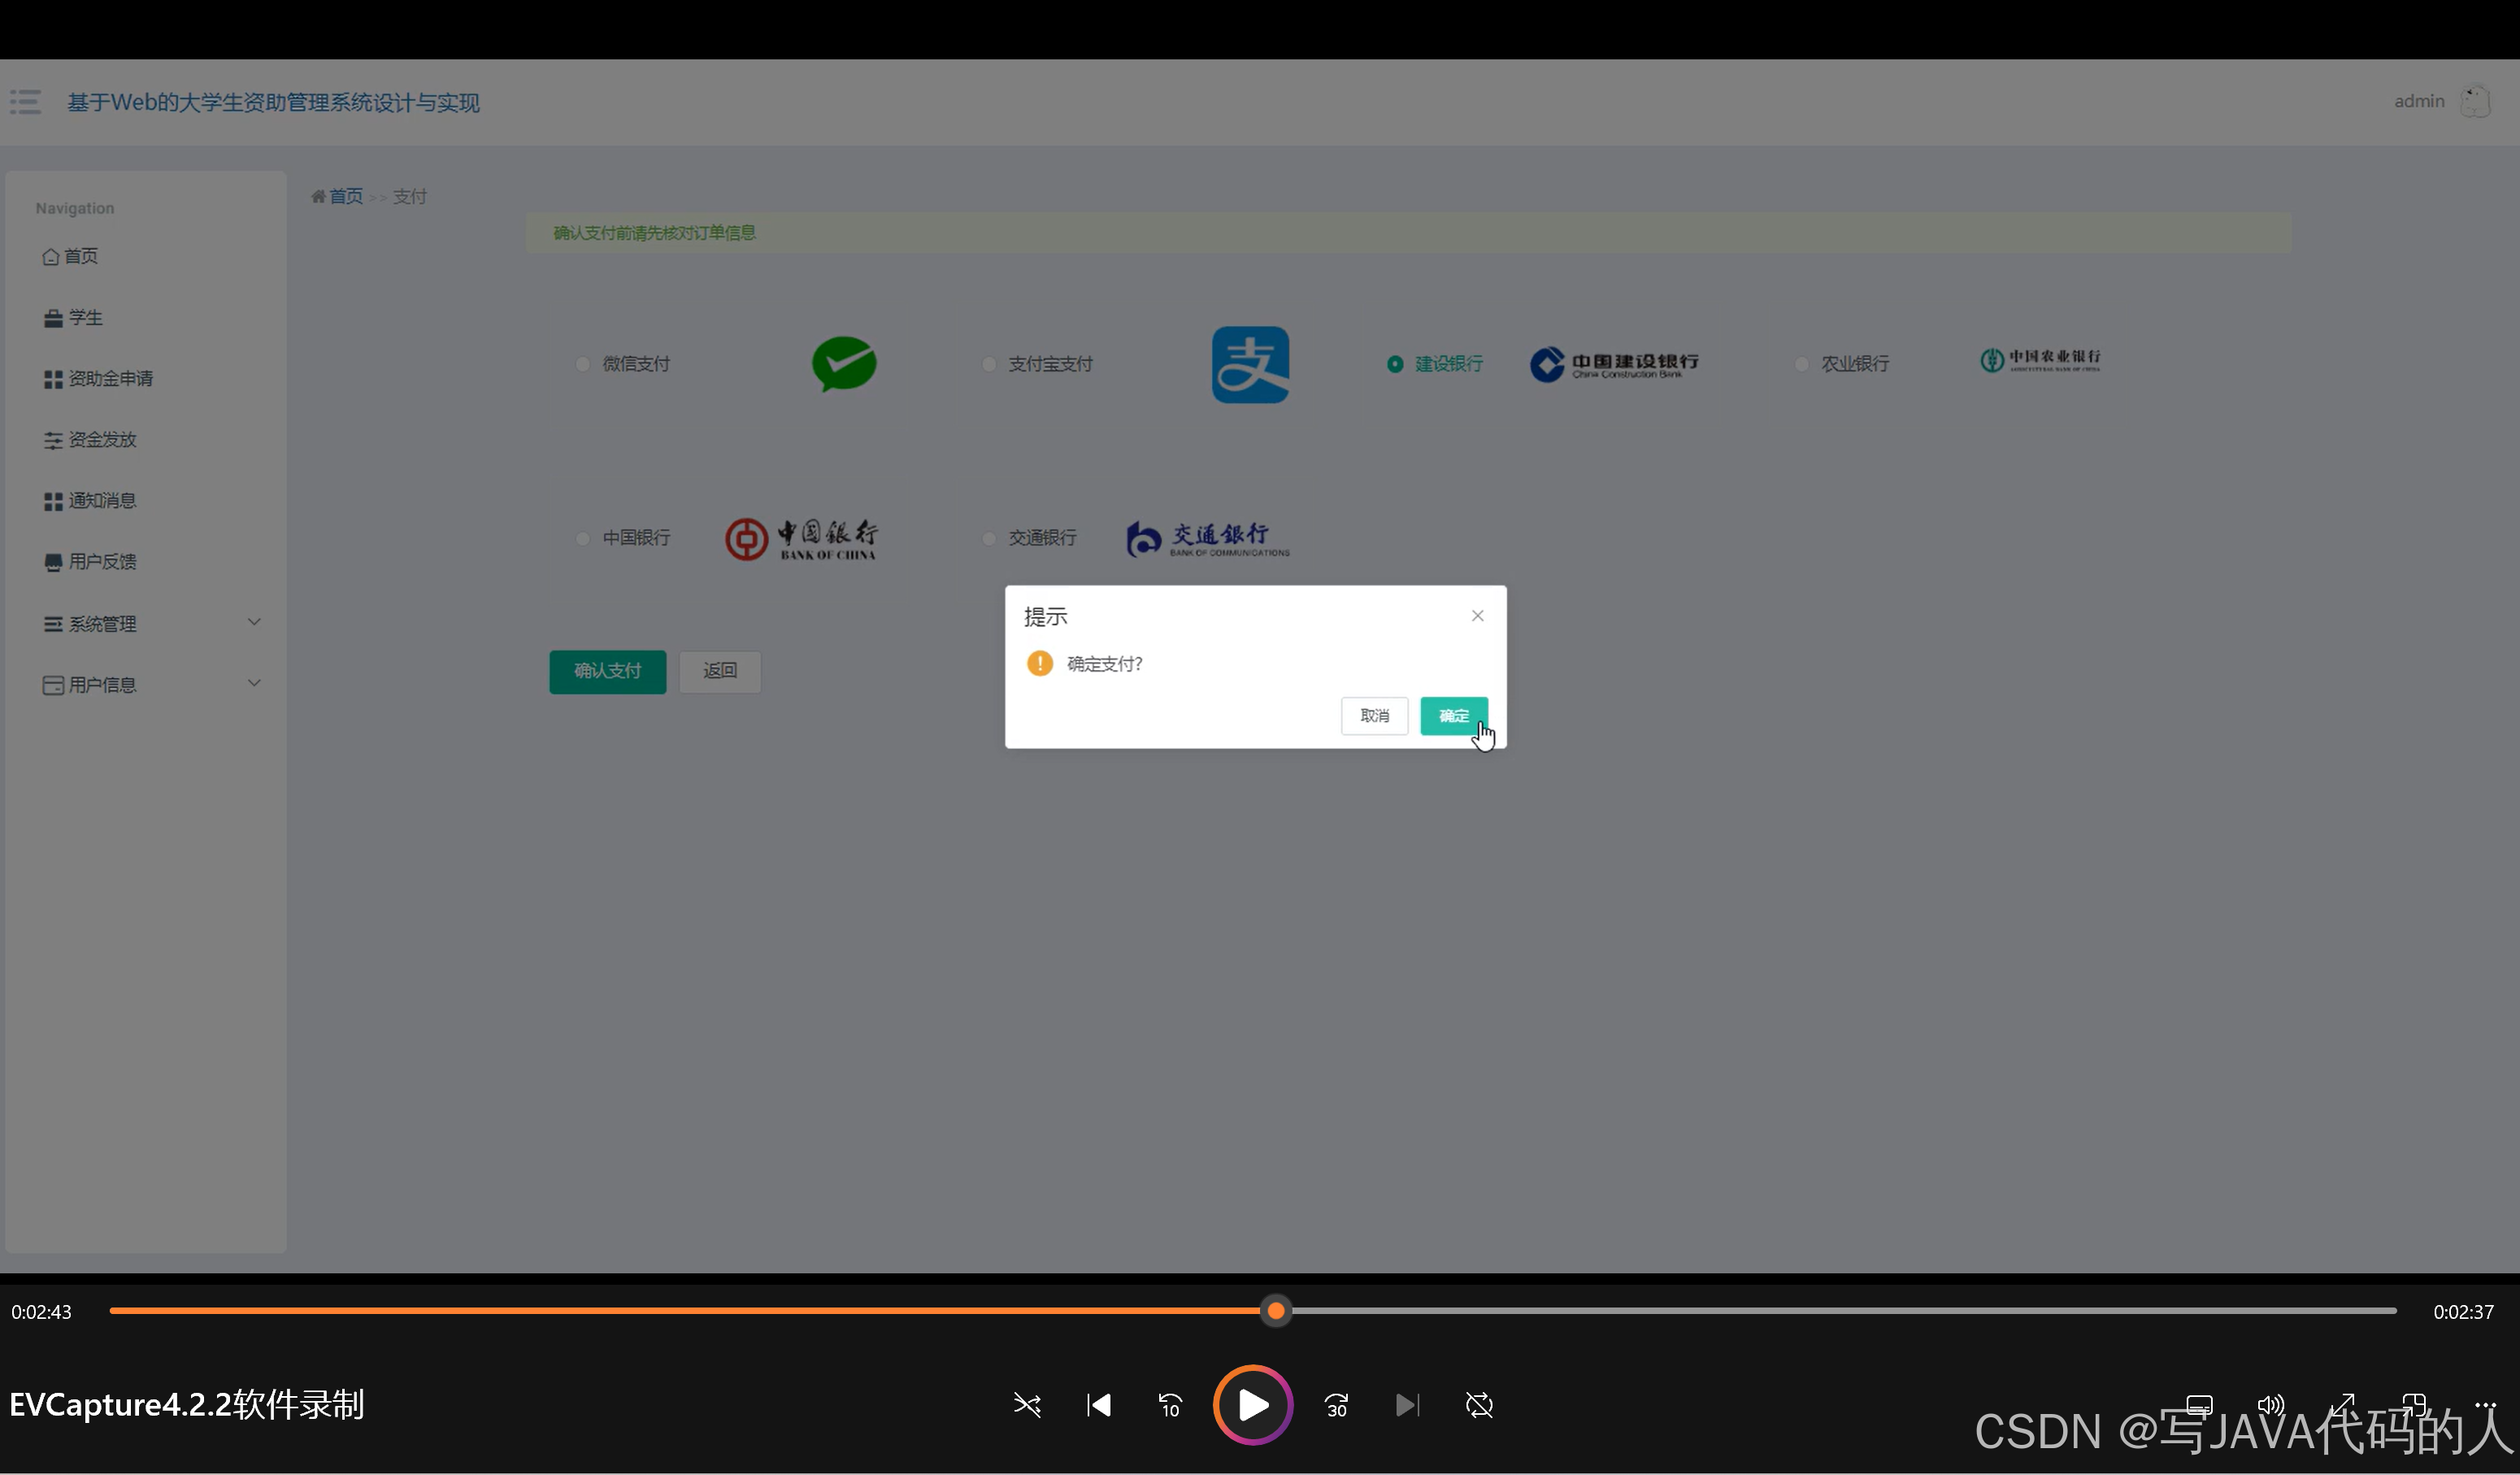Select the 农业银行 radio button
This screenshot has height=1475, width=2520.
[1801, 364]
